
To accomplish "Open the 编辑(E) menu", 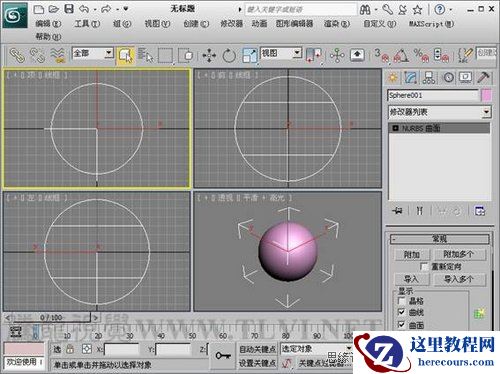I will (x=48, y=24).
